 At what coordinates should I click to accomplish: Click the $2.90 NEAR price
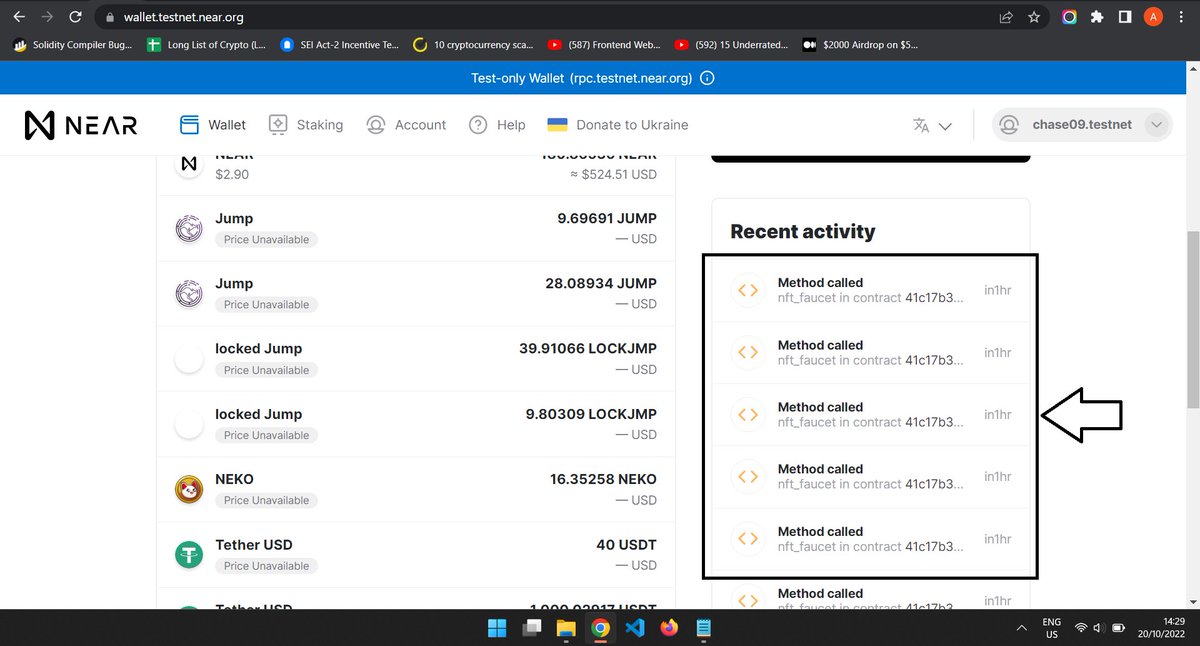click(x=232, y=174)
